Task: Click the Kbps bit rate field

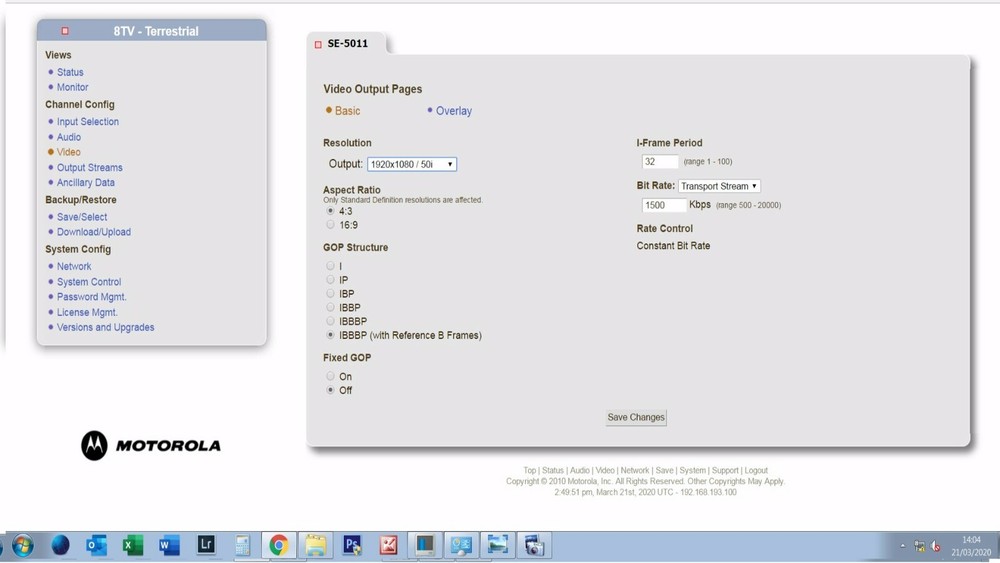Action: 664,205
